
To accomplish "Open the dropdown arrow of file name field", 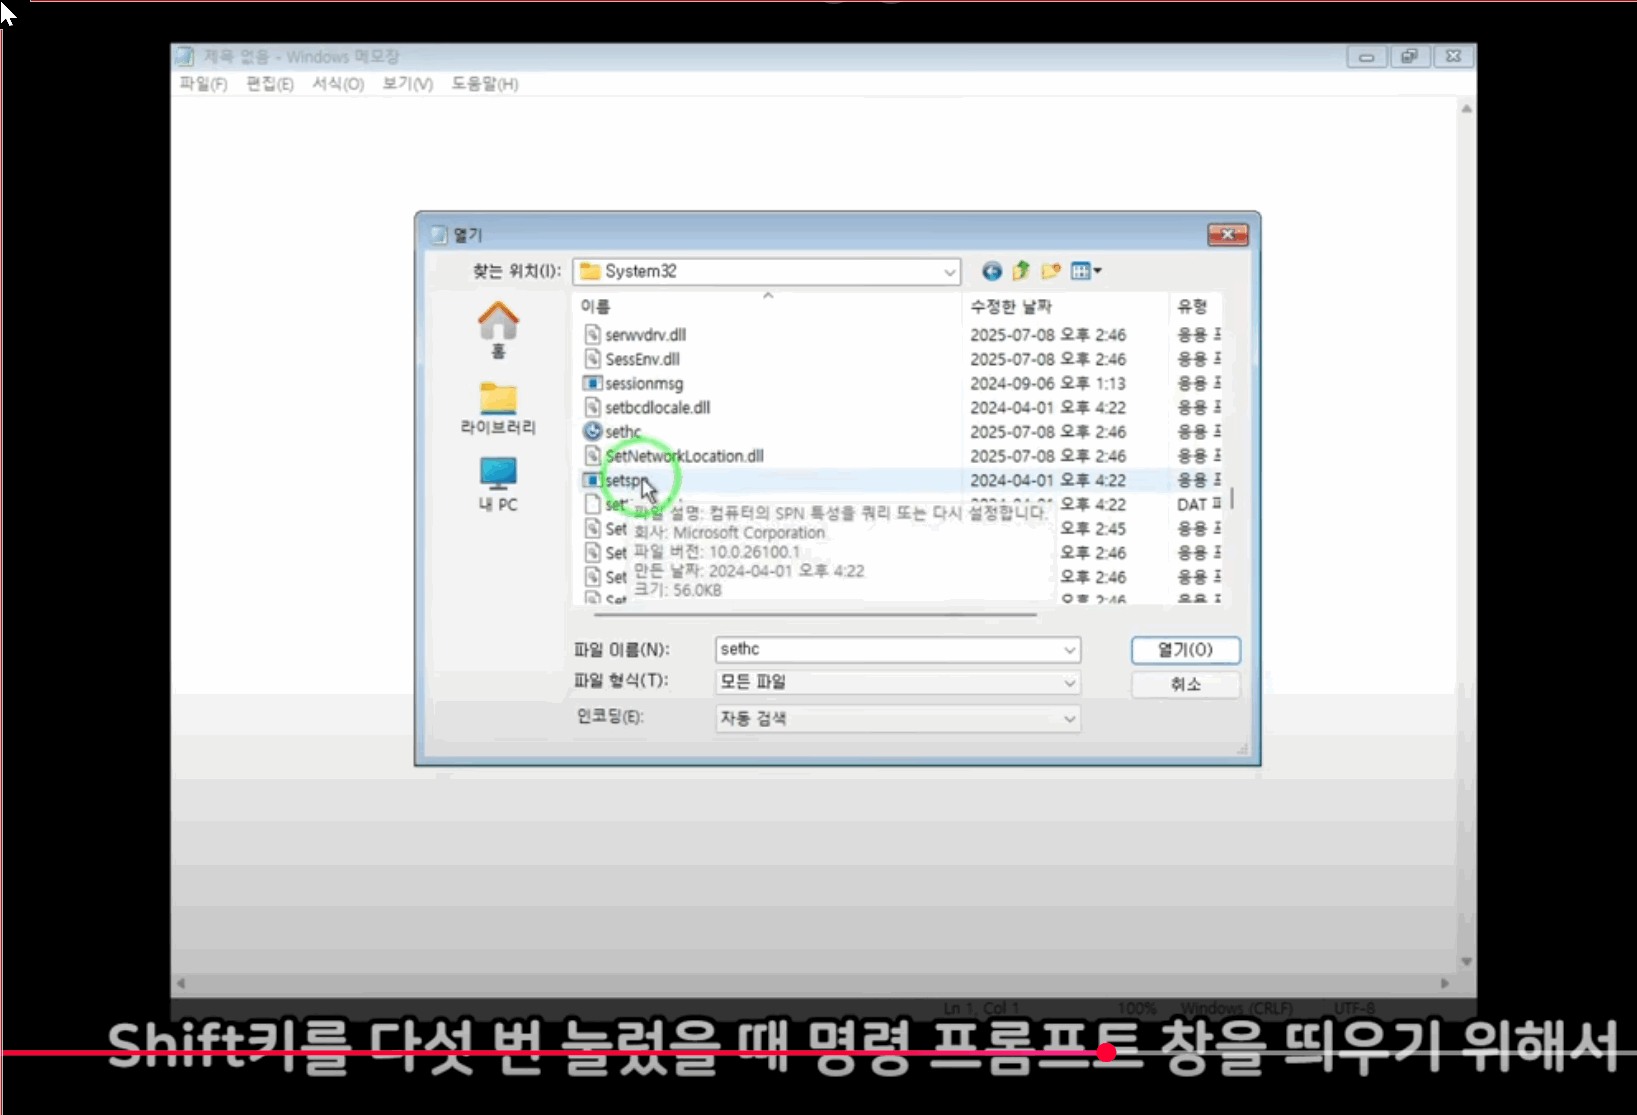I will click(1069, 650).
